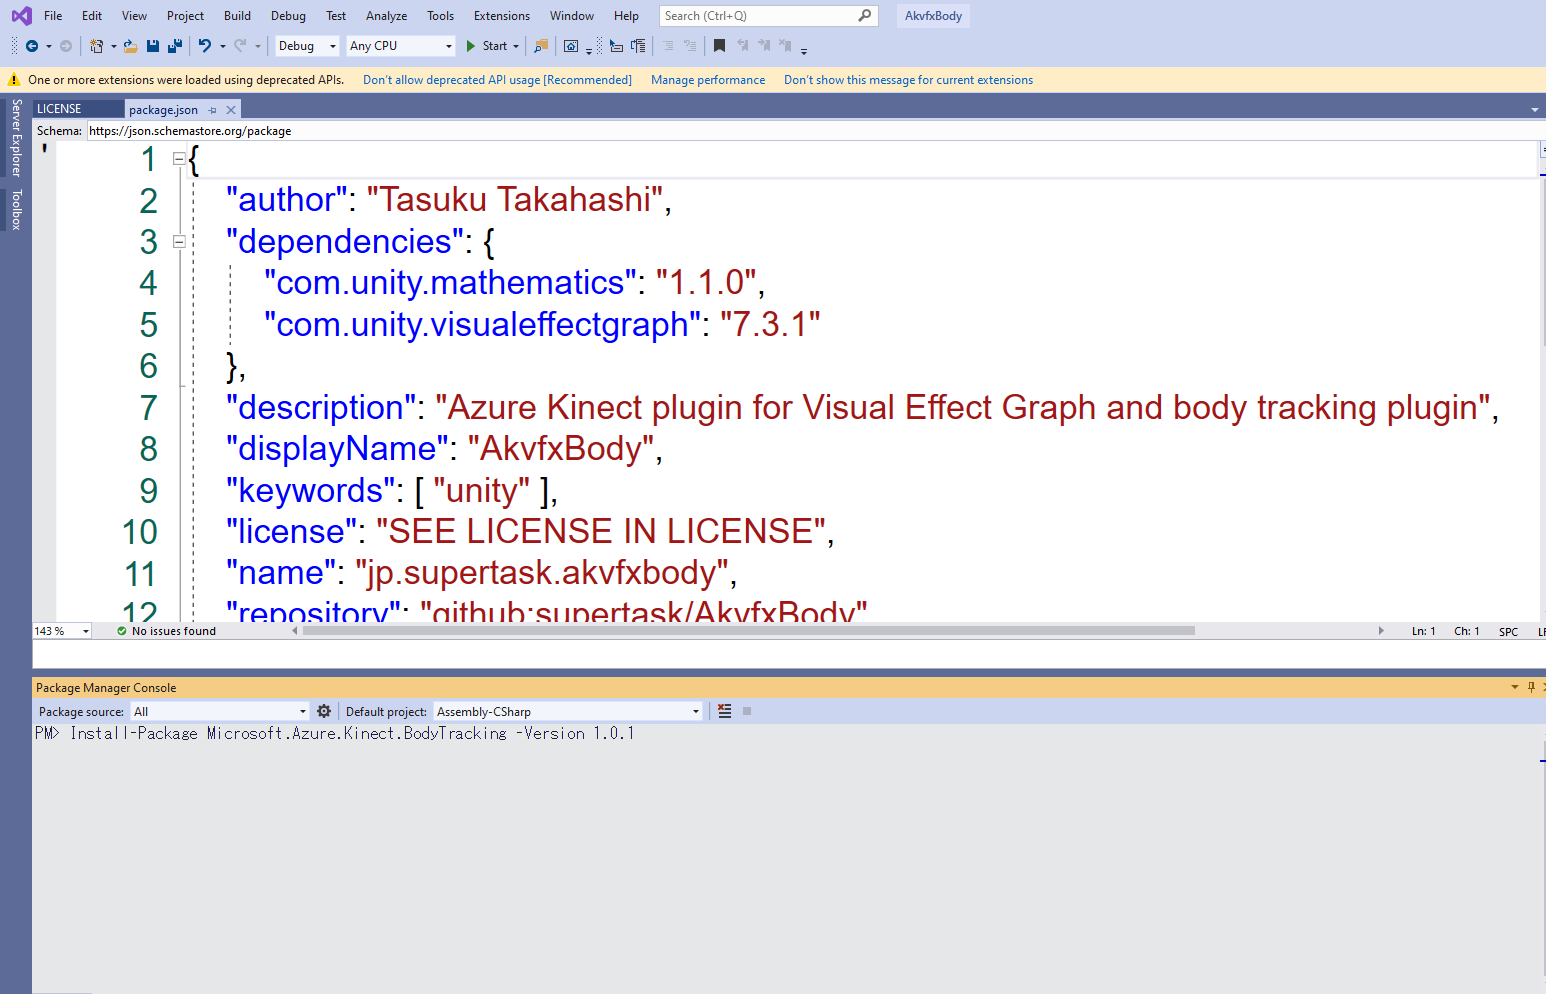Image resolution: width=1546 pixels, height=994 pixels.
Task: Open the File menu
Action: point(53,15)
